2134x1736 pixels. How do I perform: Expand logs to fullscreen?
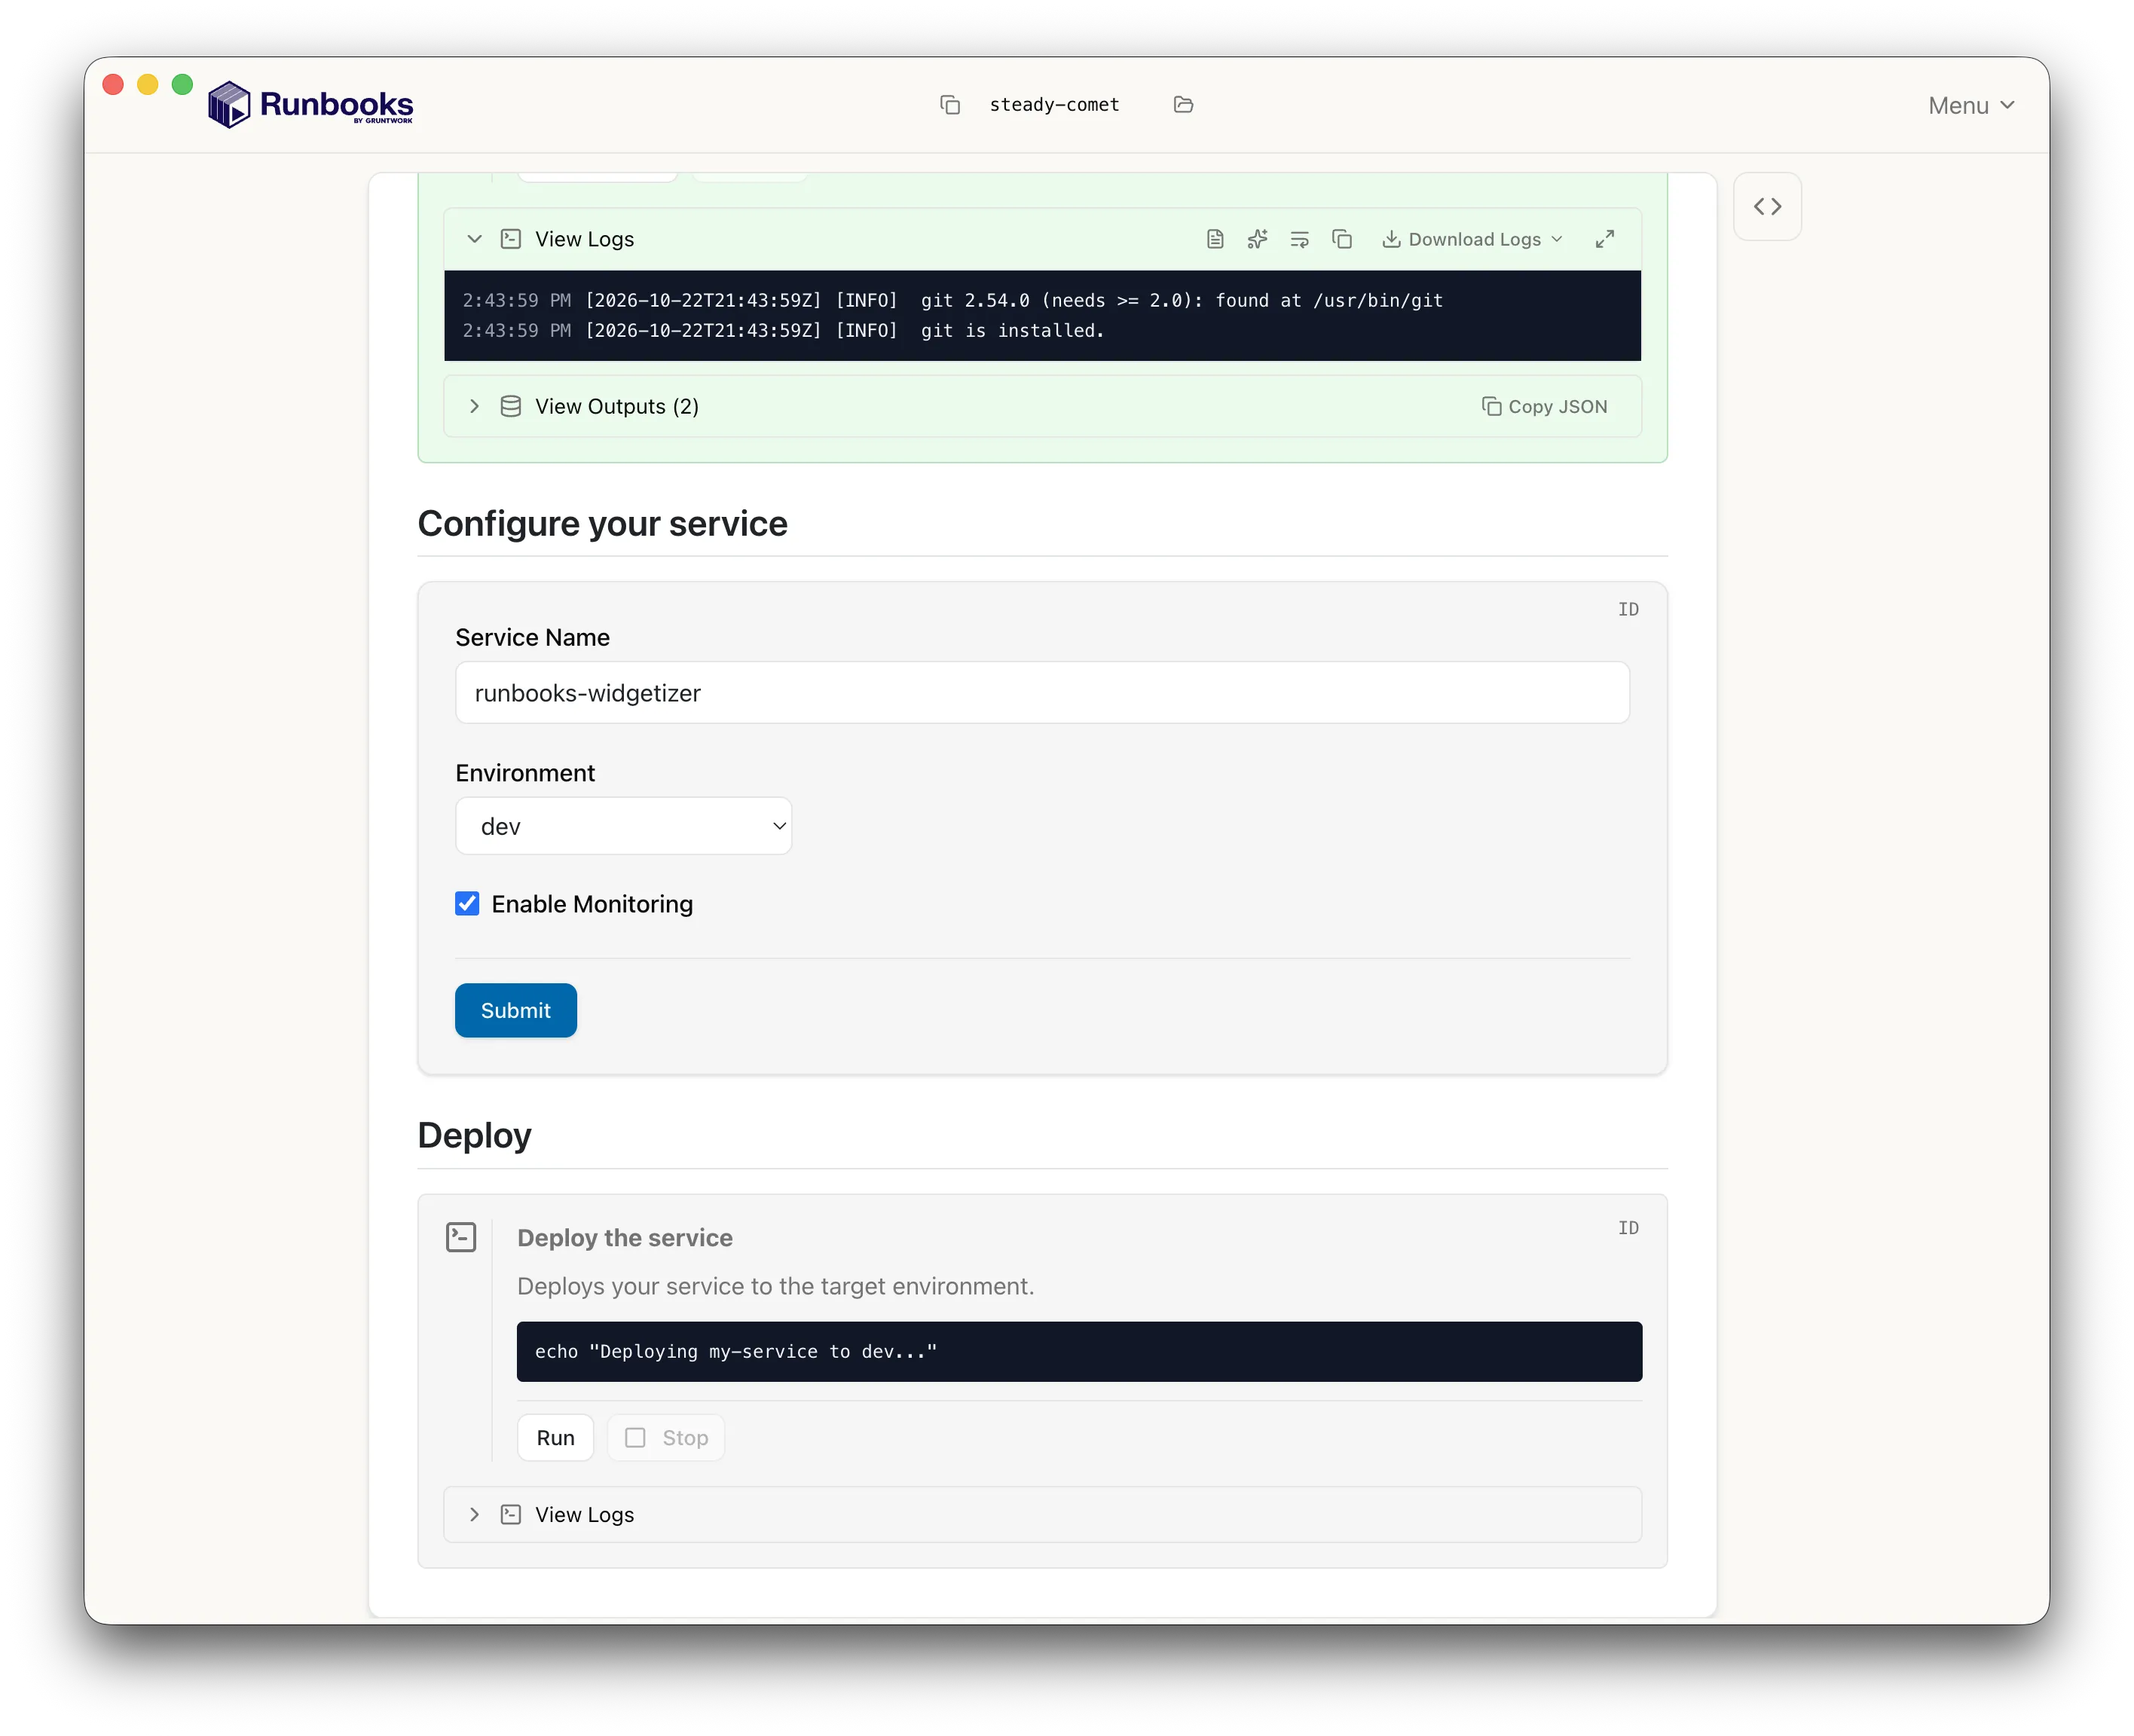tap(1604, 239)
